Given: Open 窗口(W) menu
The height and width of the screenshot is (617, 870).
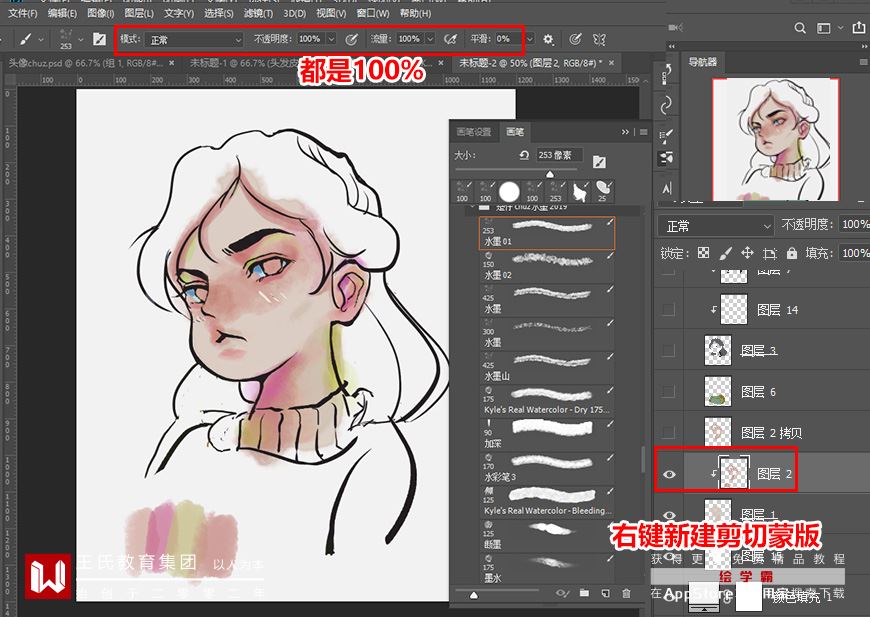Looking at the screenshot, I should click(x=372, y=13).
